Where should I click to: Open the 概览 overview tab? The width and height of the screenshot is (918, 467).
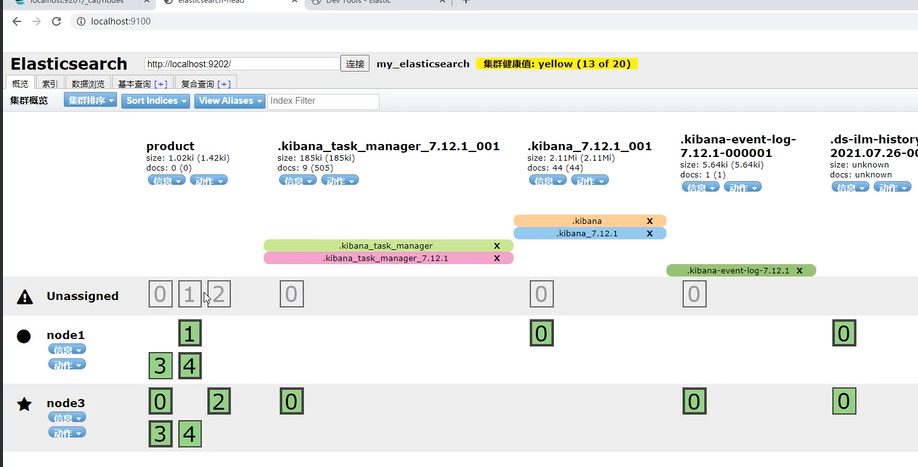coord(20,84)
